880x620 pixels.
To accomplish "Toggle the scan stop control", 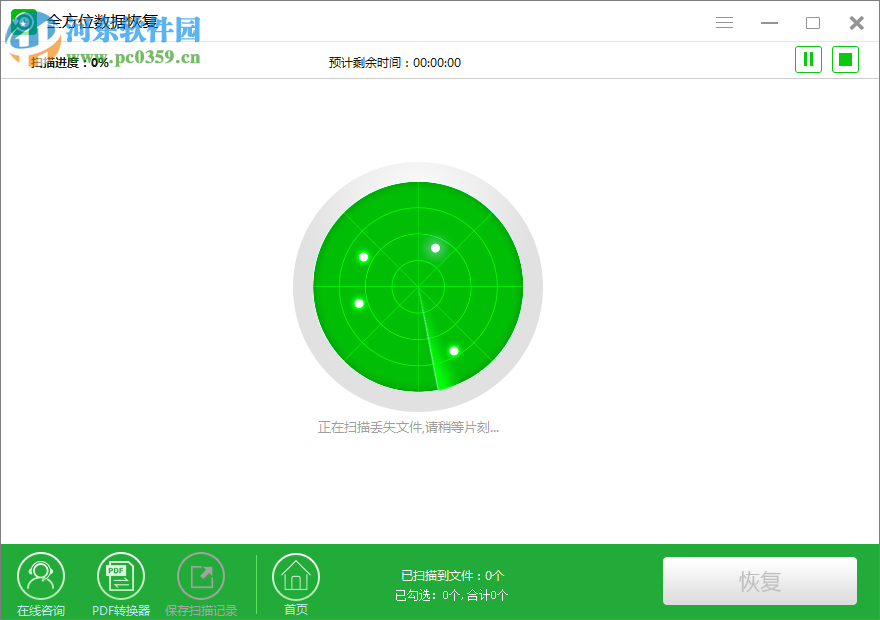I will coord(845,59).
